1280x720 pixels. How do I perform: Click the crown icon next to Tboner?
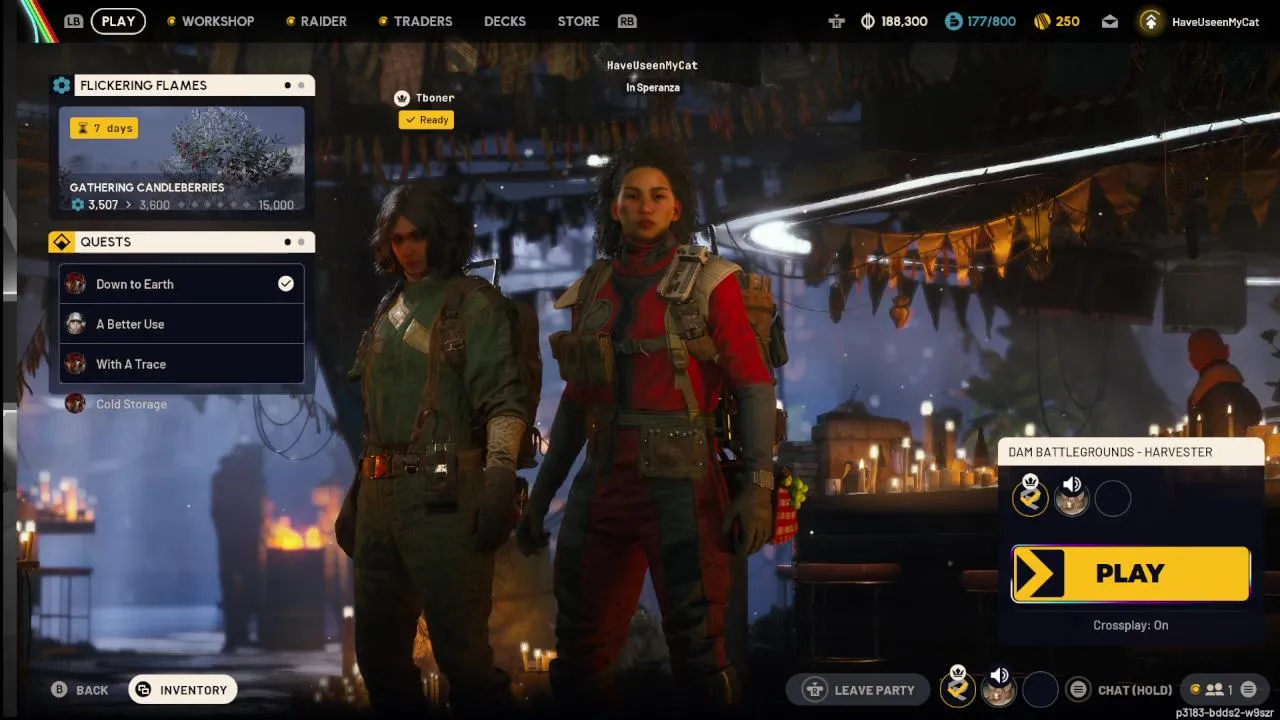[x=402, y=98]
